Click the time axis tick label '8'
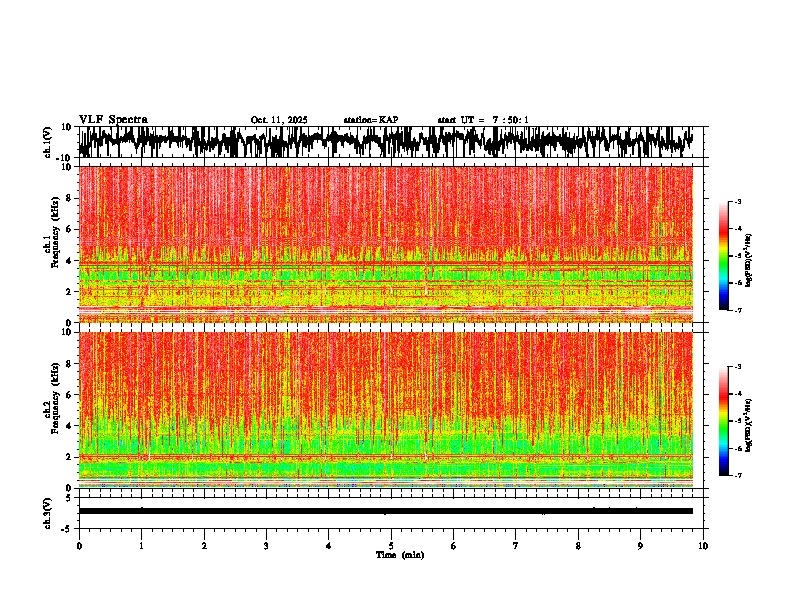792x612 pixels. tap(578, 546)
